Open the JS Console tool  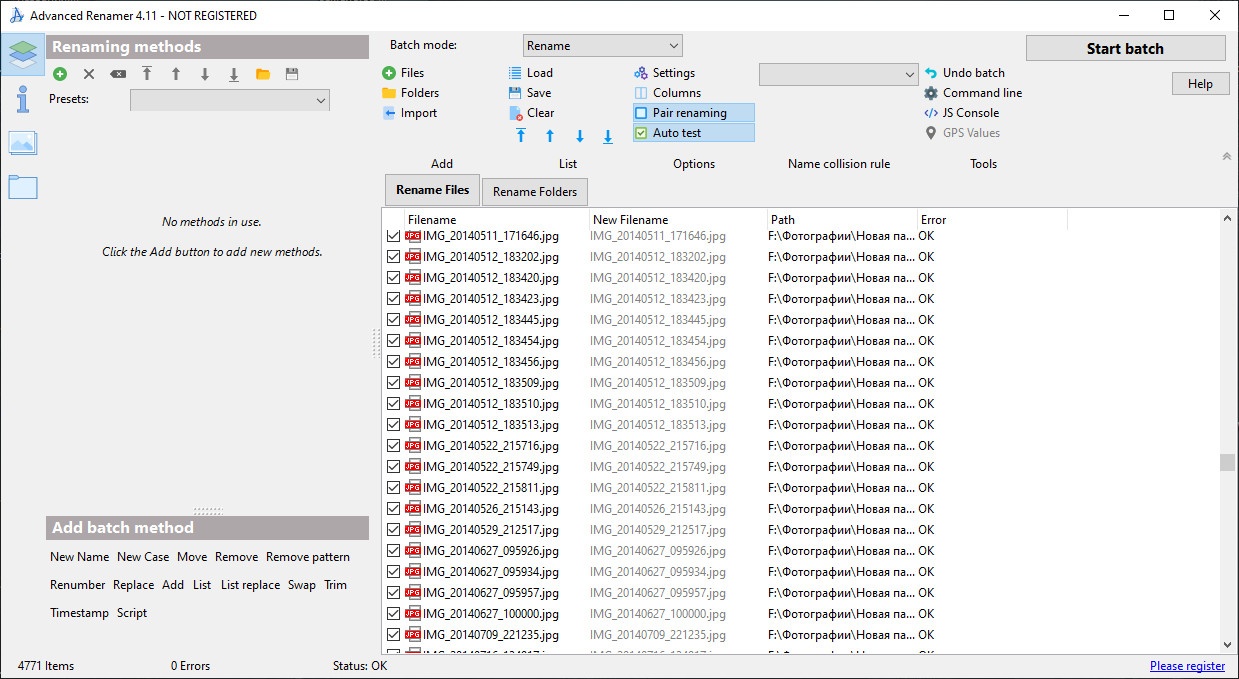coord(931,113)
